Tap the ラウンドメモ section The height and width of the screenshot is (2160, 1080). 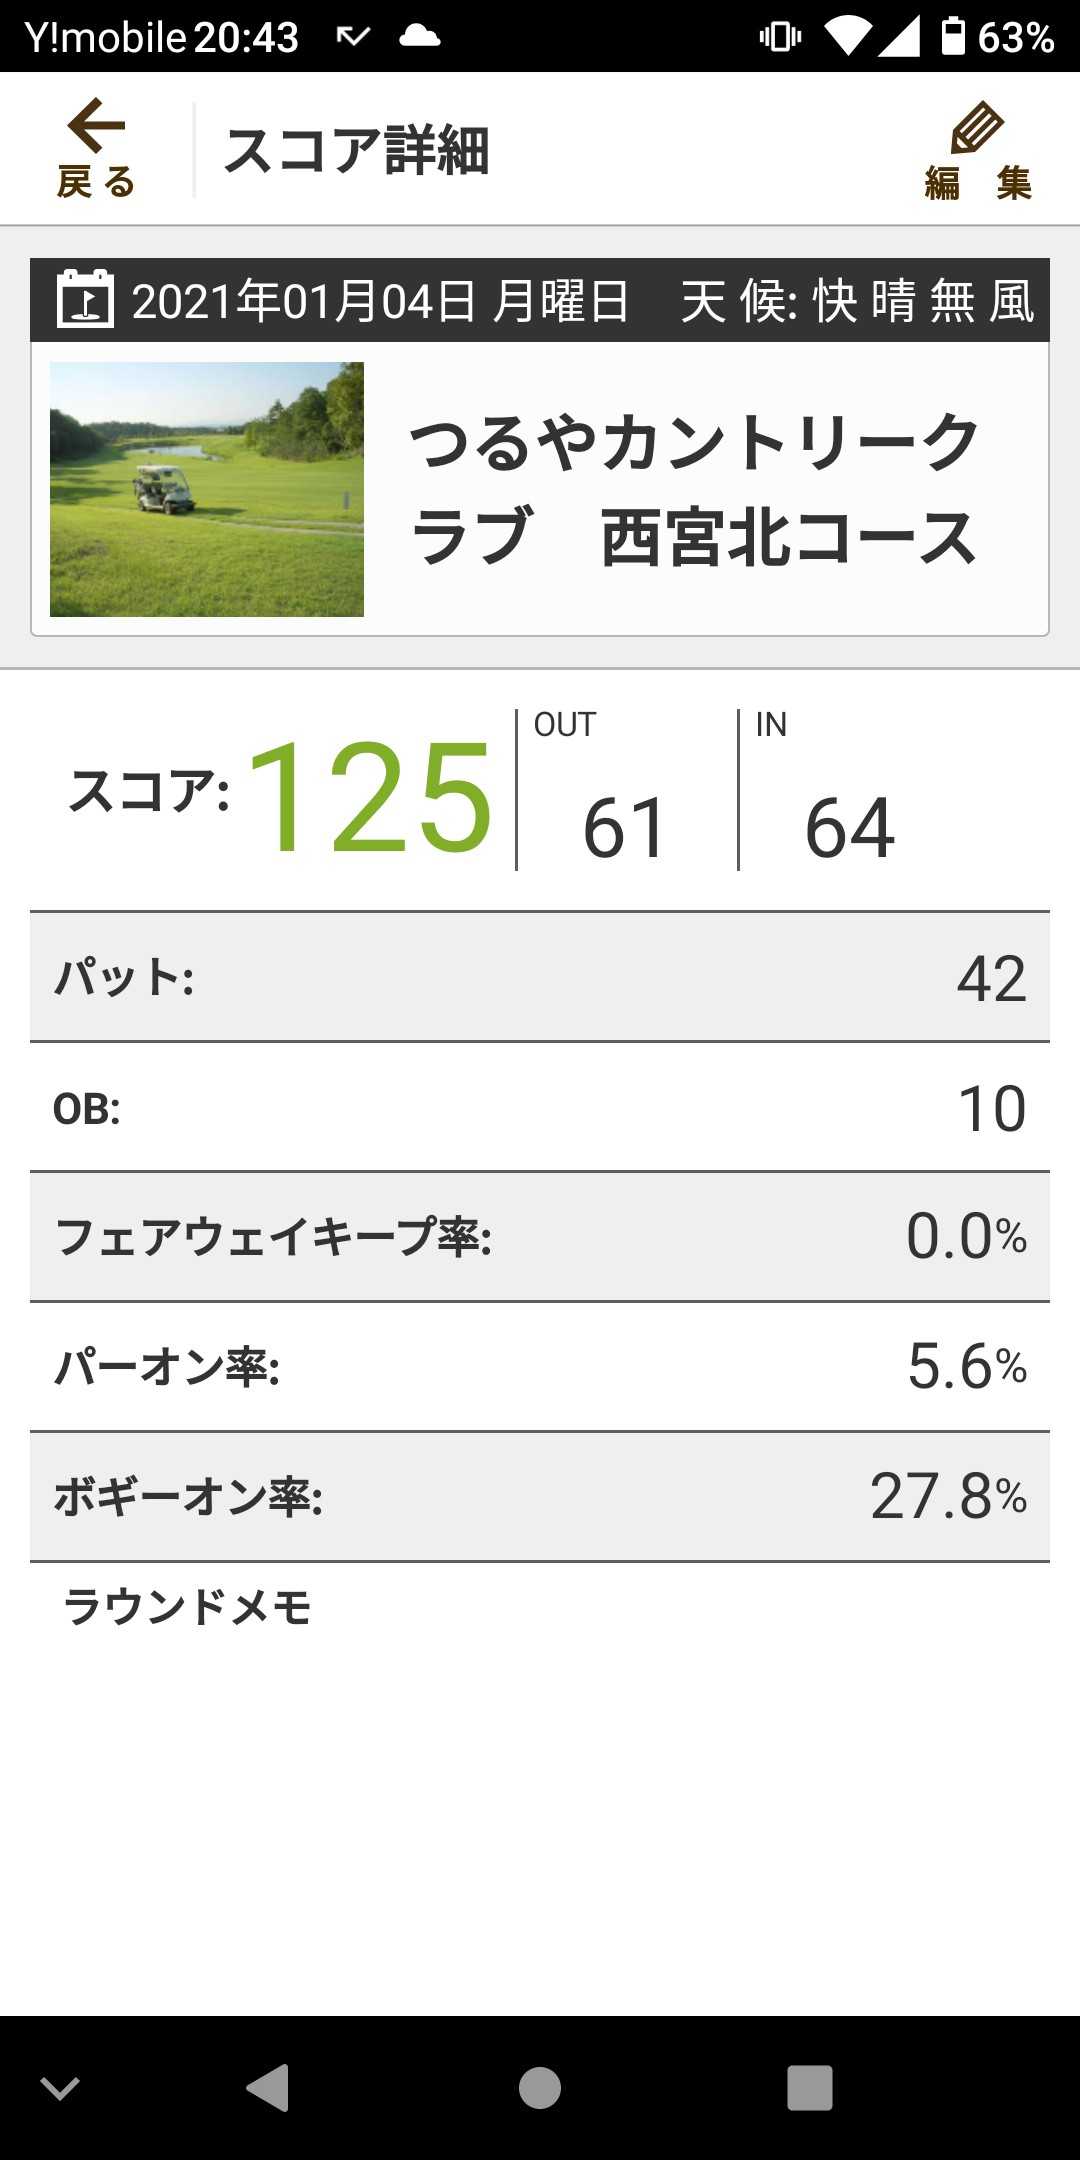click(x=188, y=1607)
